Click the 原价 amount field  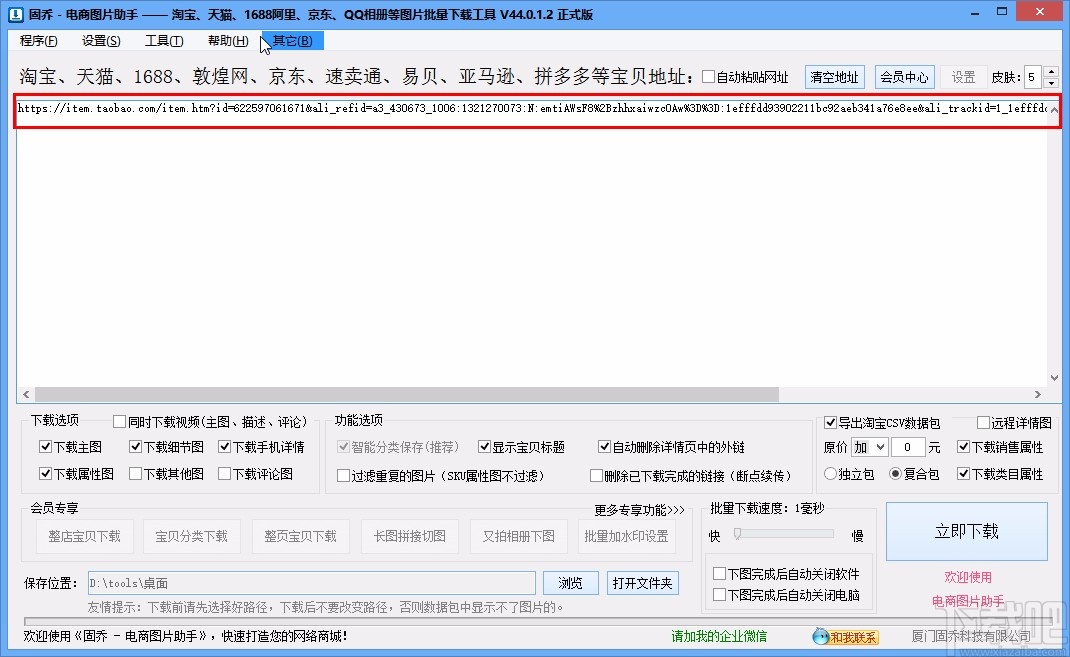click(908, 448)
